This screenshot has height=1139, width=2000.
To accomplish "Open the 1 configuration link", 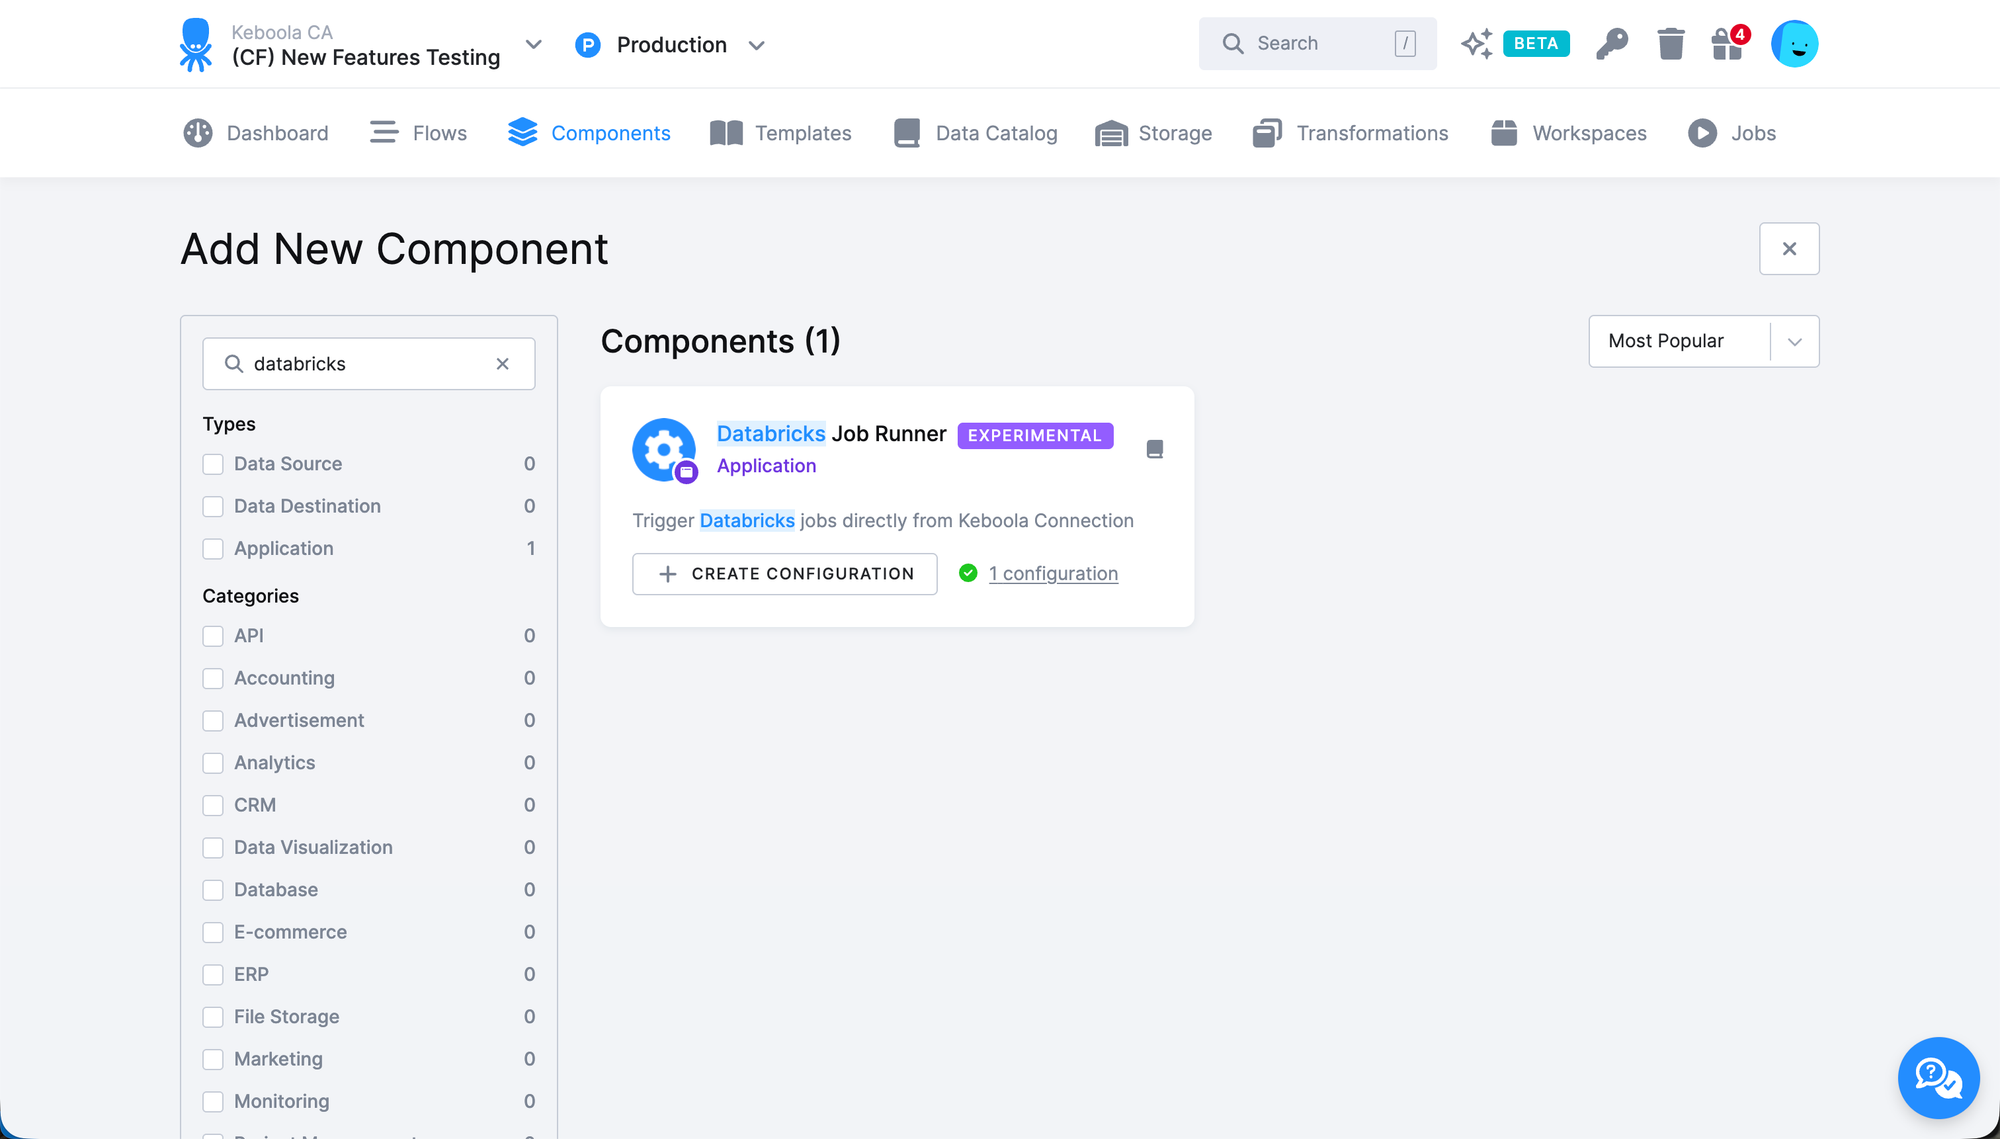I will click(x=1053, y=573).
